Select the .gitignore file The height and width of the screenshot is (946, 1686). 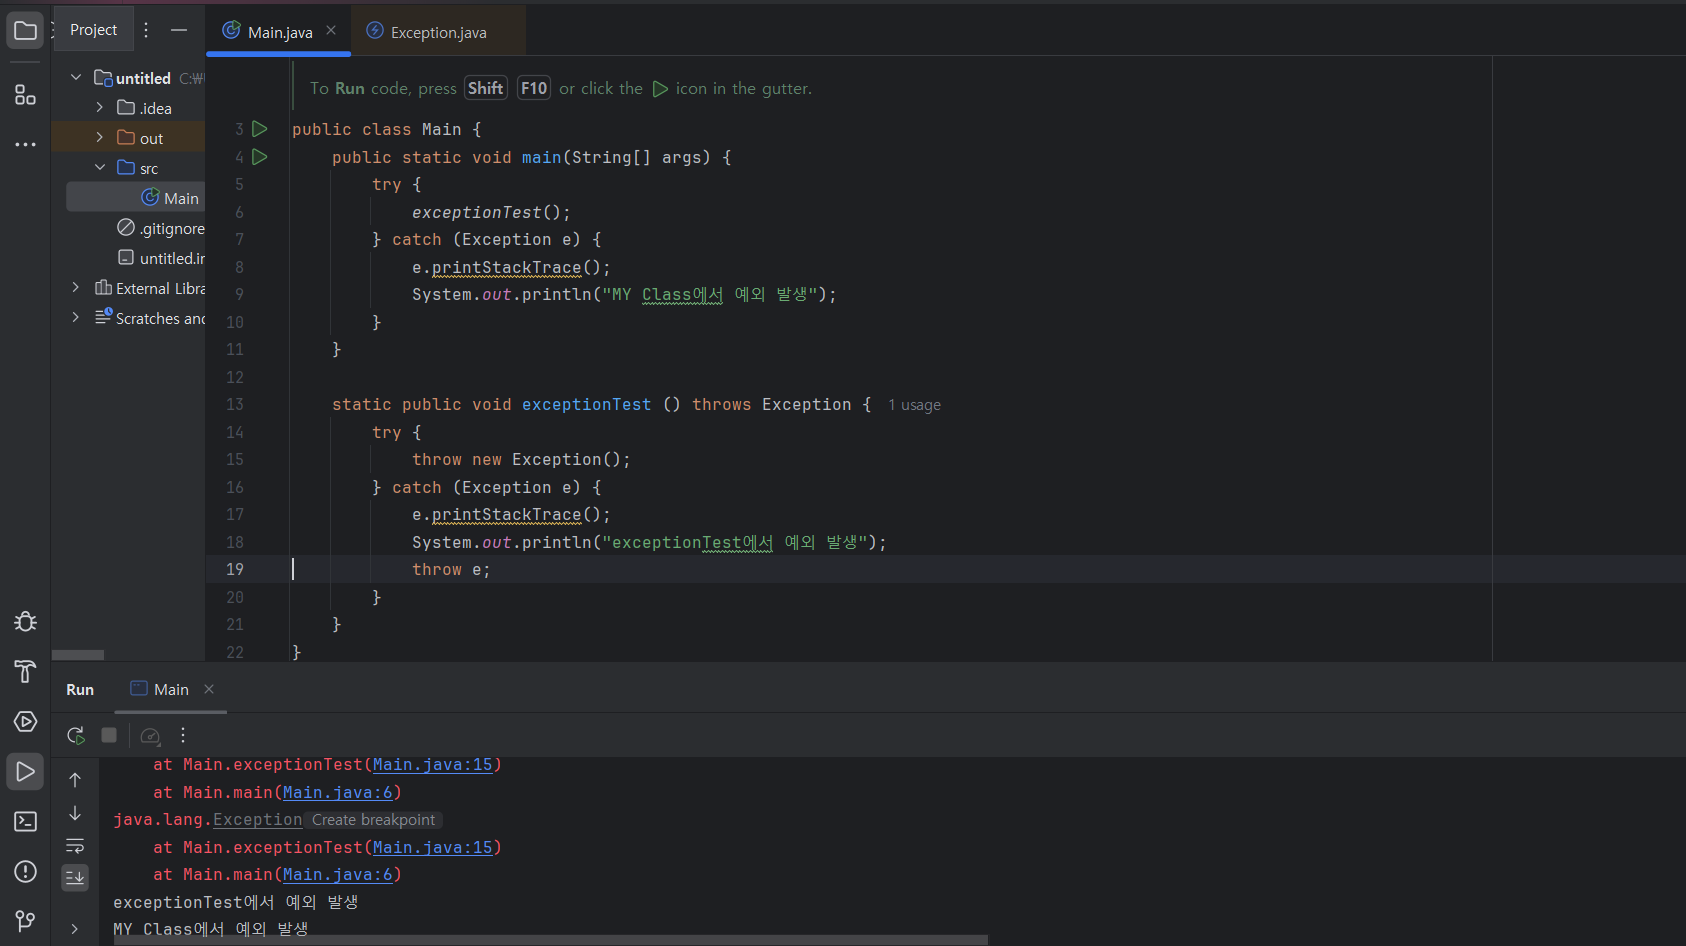(161, 228)
